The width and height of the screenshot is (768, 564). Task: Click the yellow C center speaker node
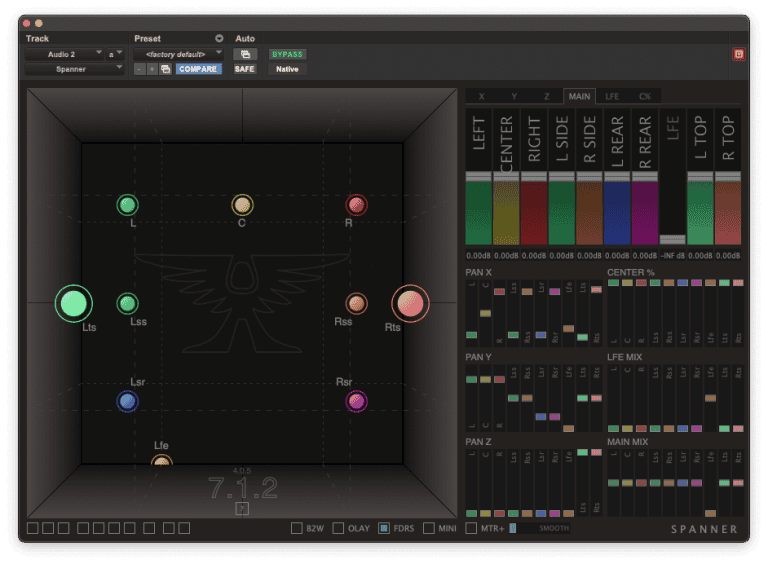242,205
